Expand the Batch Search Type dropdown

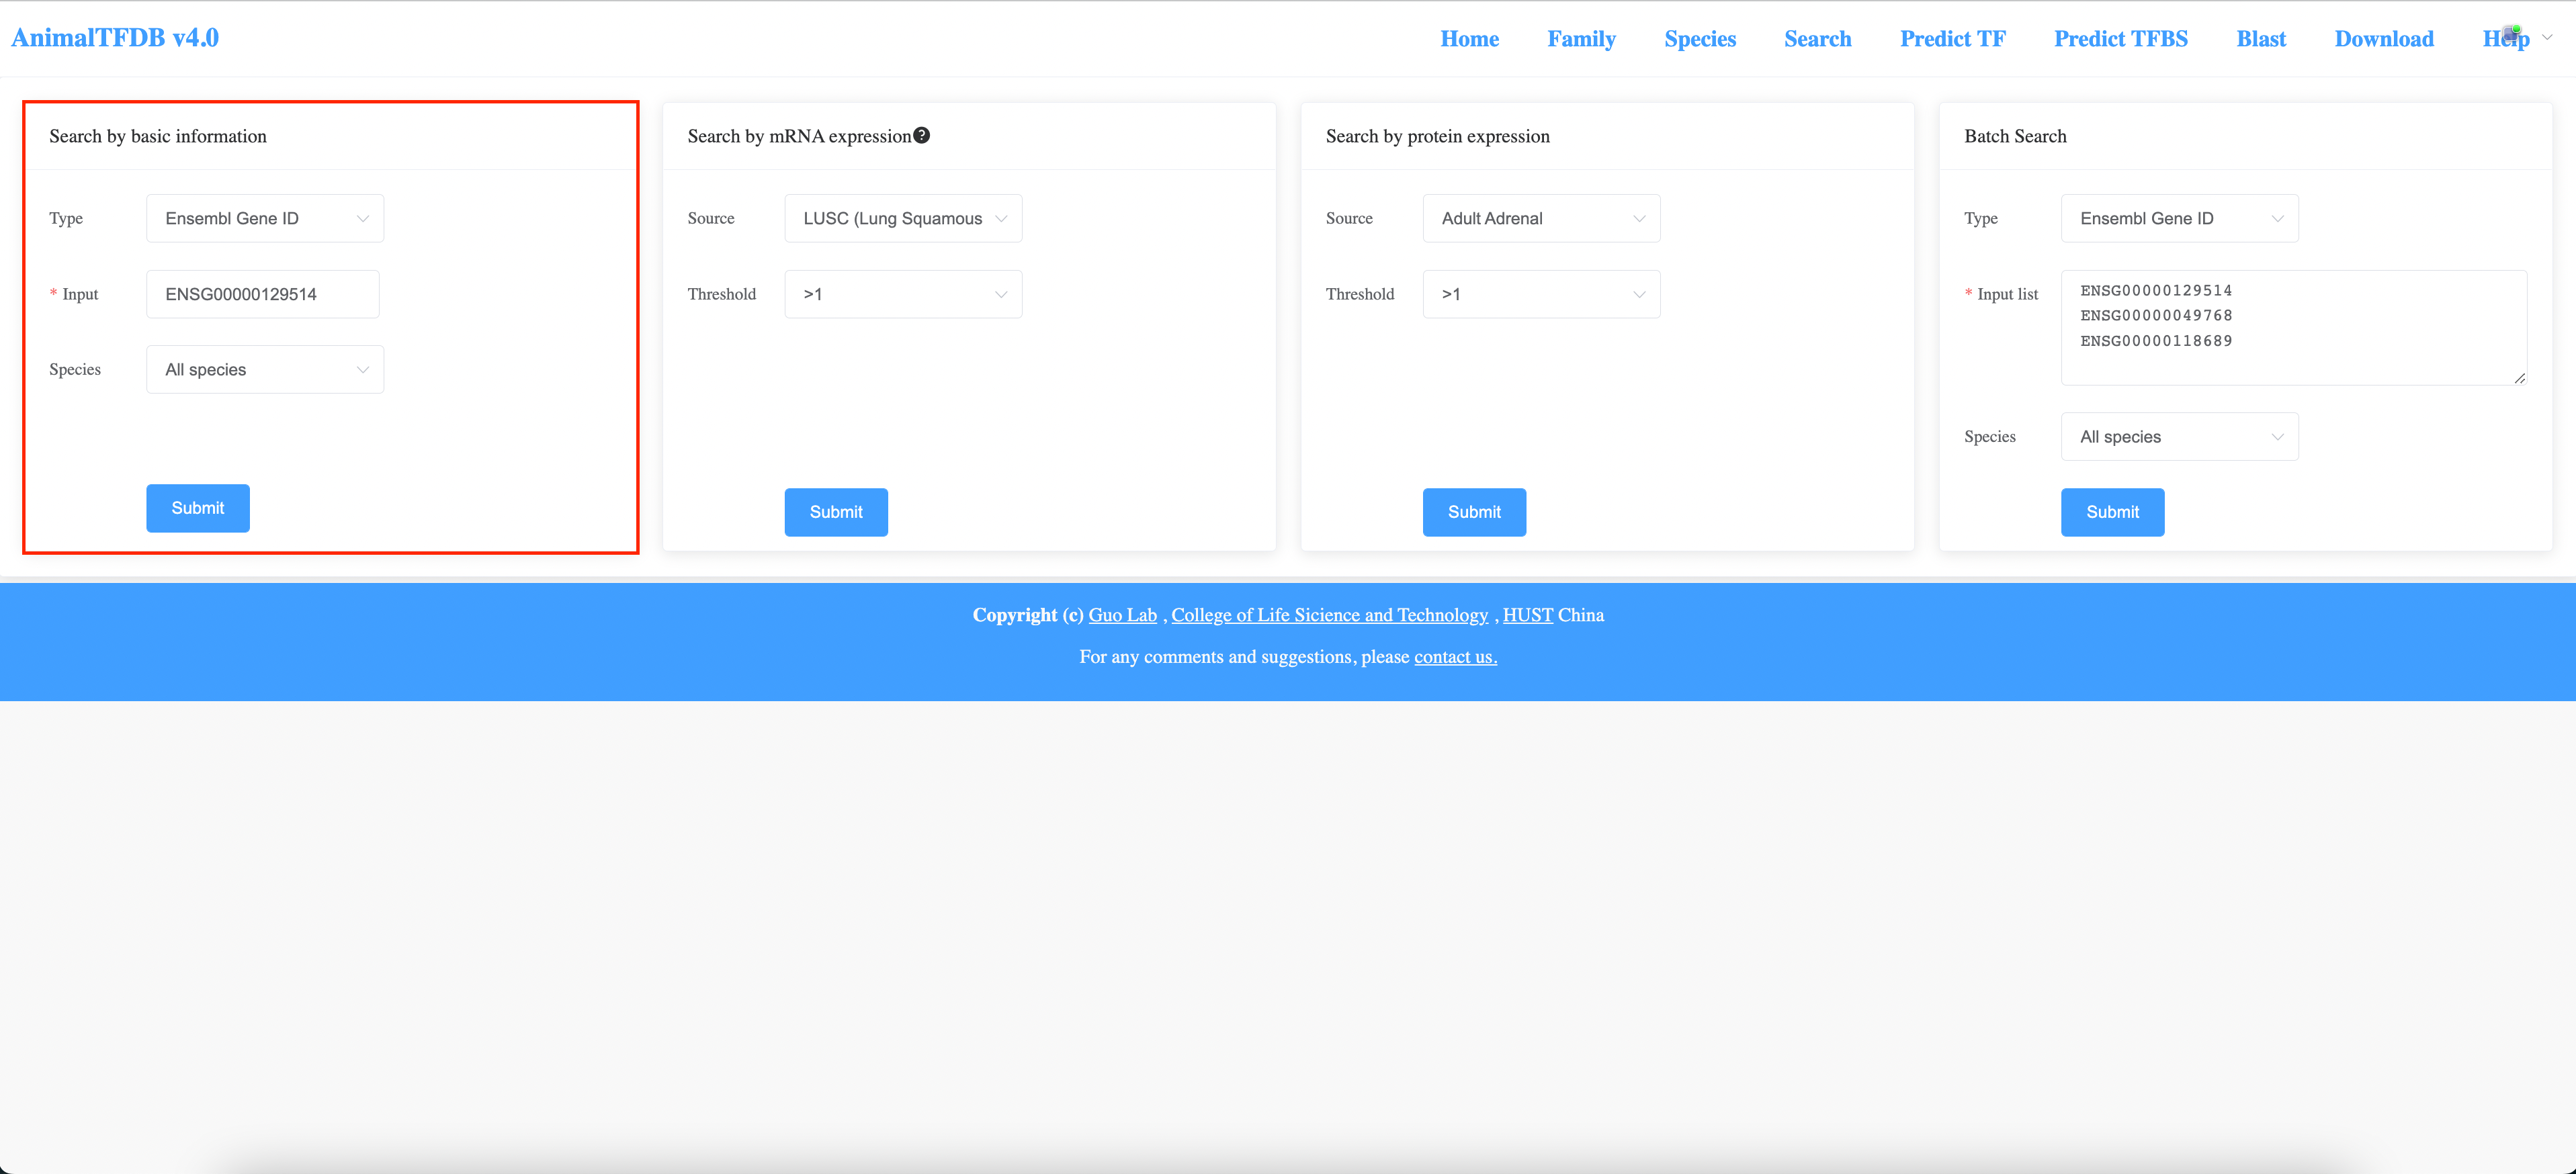[x=2179, y=218]
